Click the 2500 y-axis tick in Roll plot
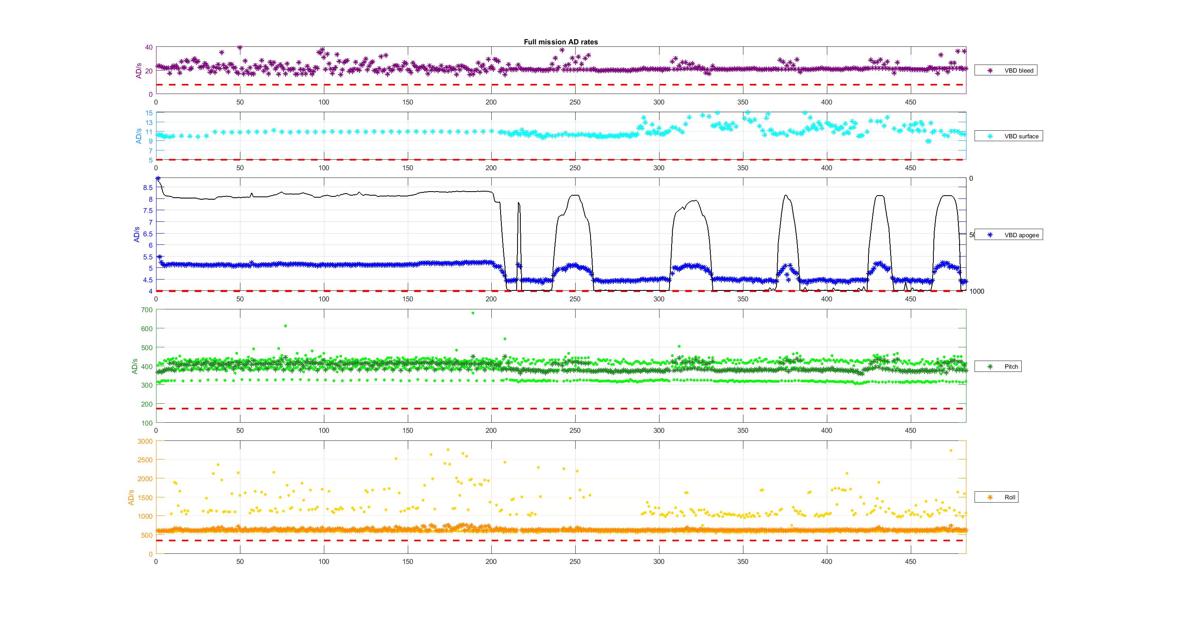Viewport: 1200px width, 622px height. pyautogui.click(x=145, y=460)
